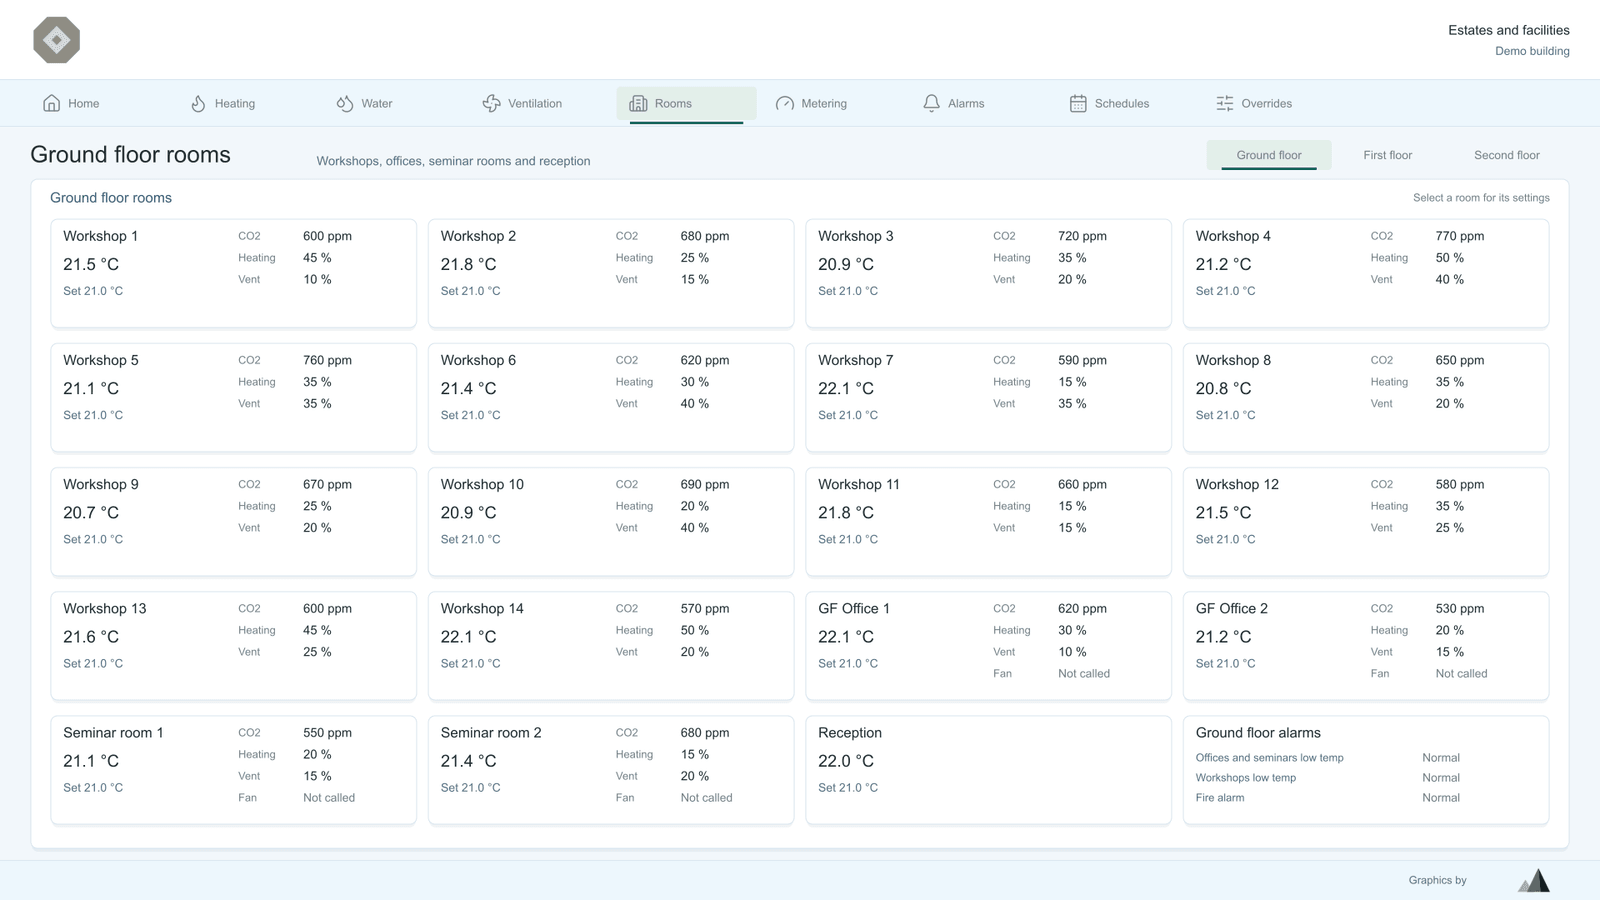Select the Ground floor tab
1600x900 pixels.
(1269, 155)
